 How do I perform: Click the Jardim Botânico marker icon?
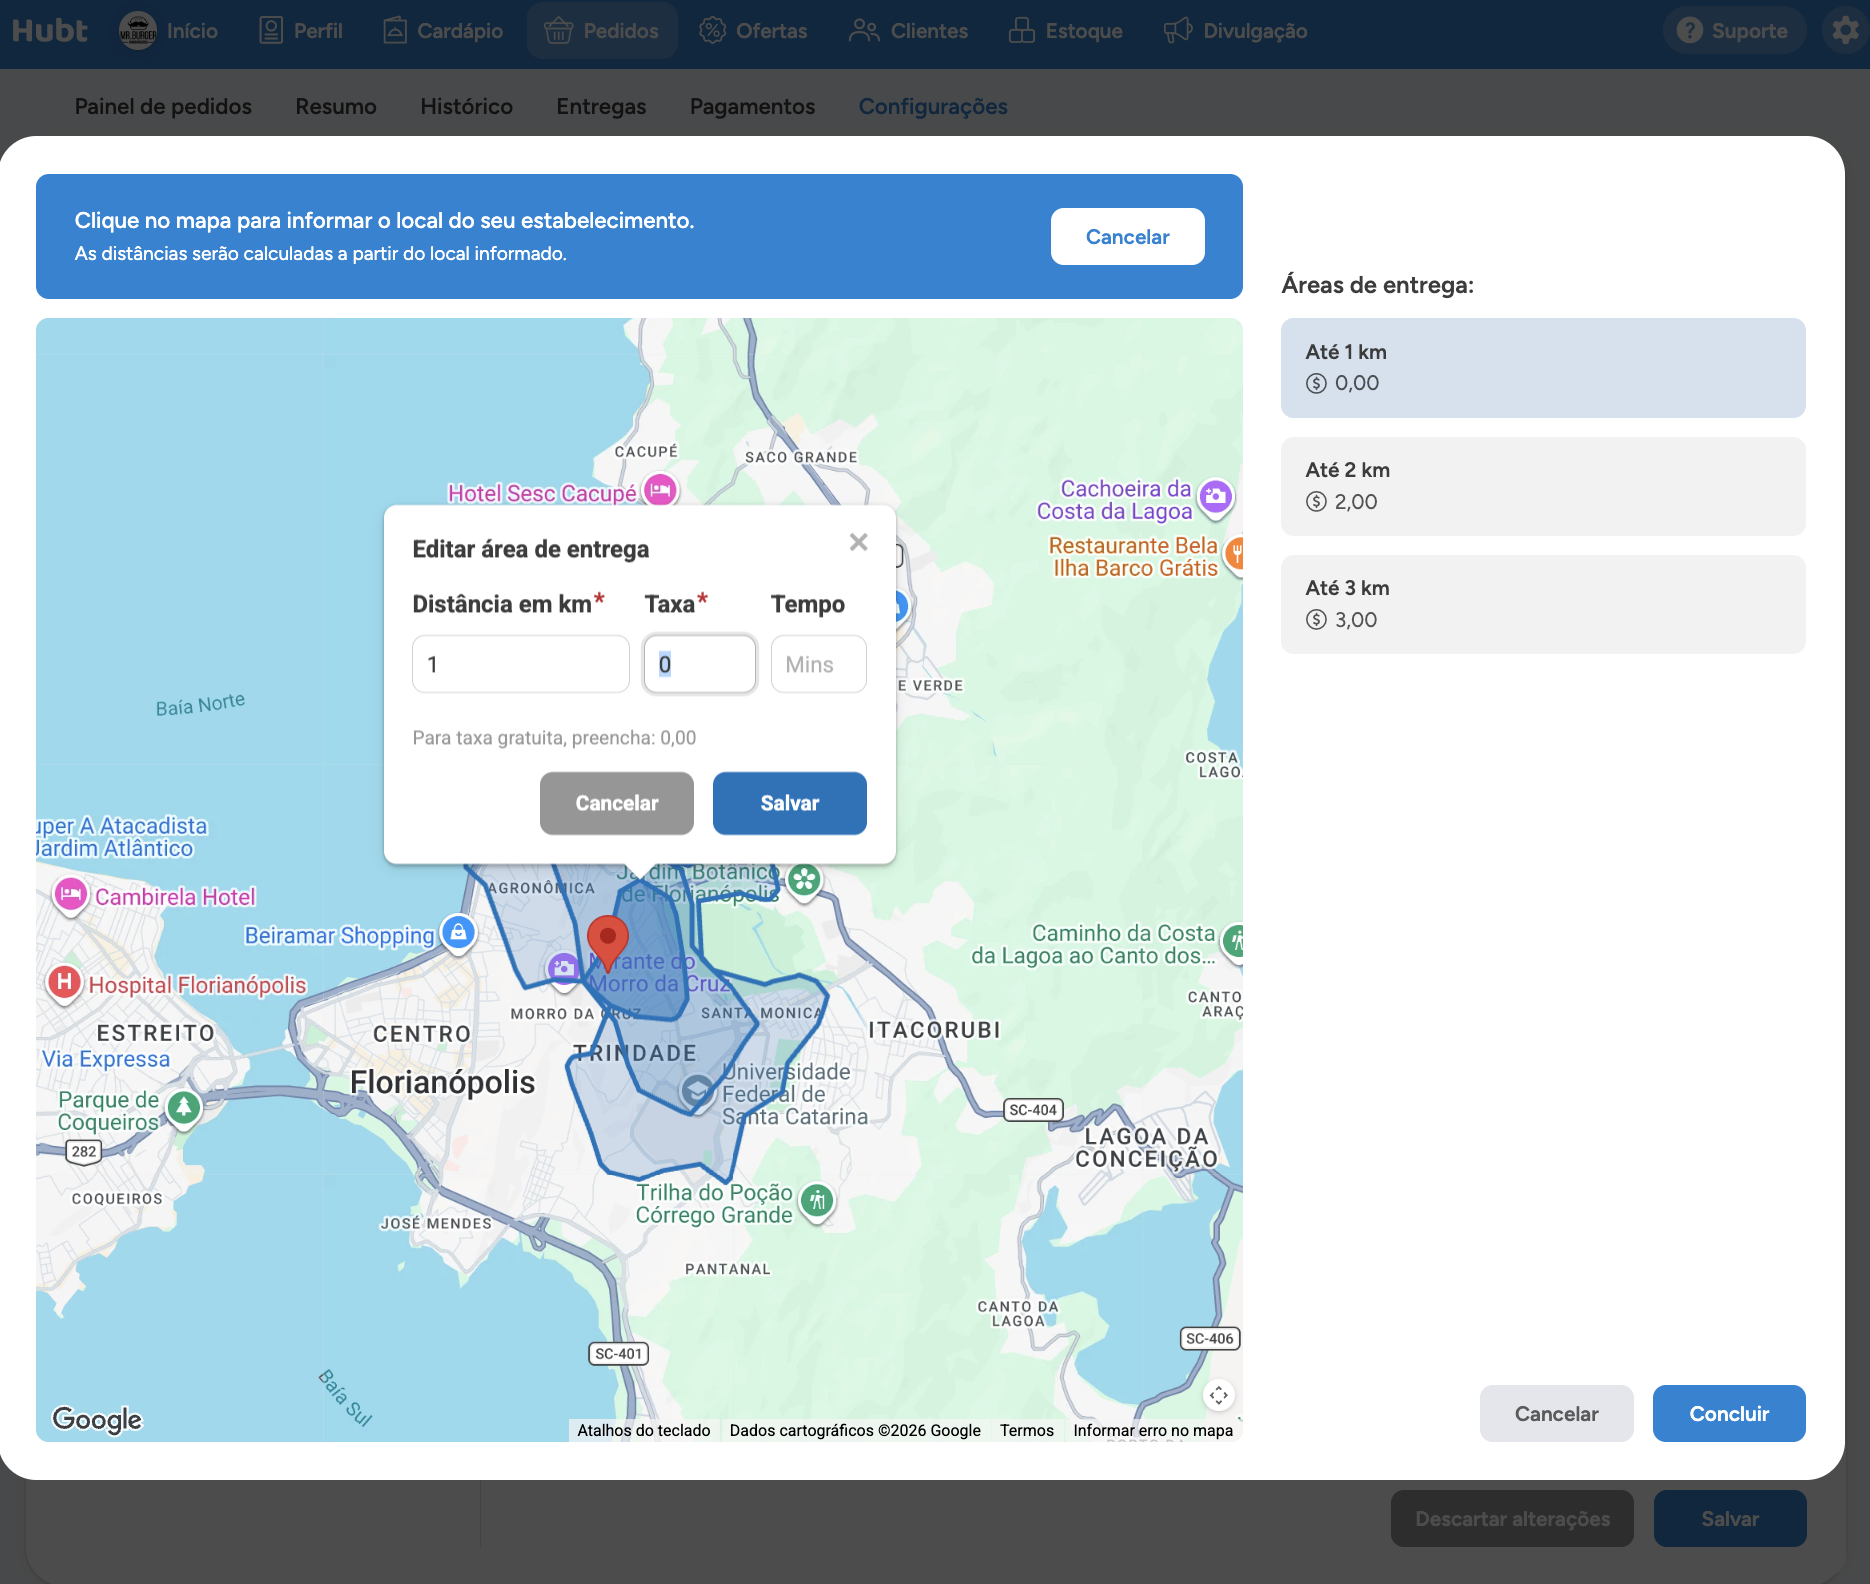click(x=804, y=881)
